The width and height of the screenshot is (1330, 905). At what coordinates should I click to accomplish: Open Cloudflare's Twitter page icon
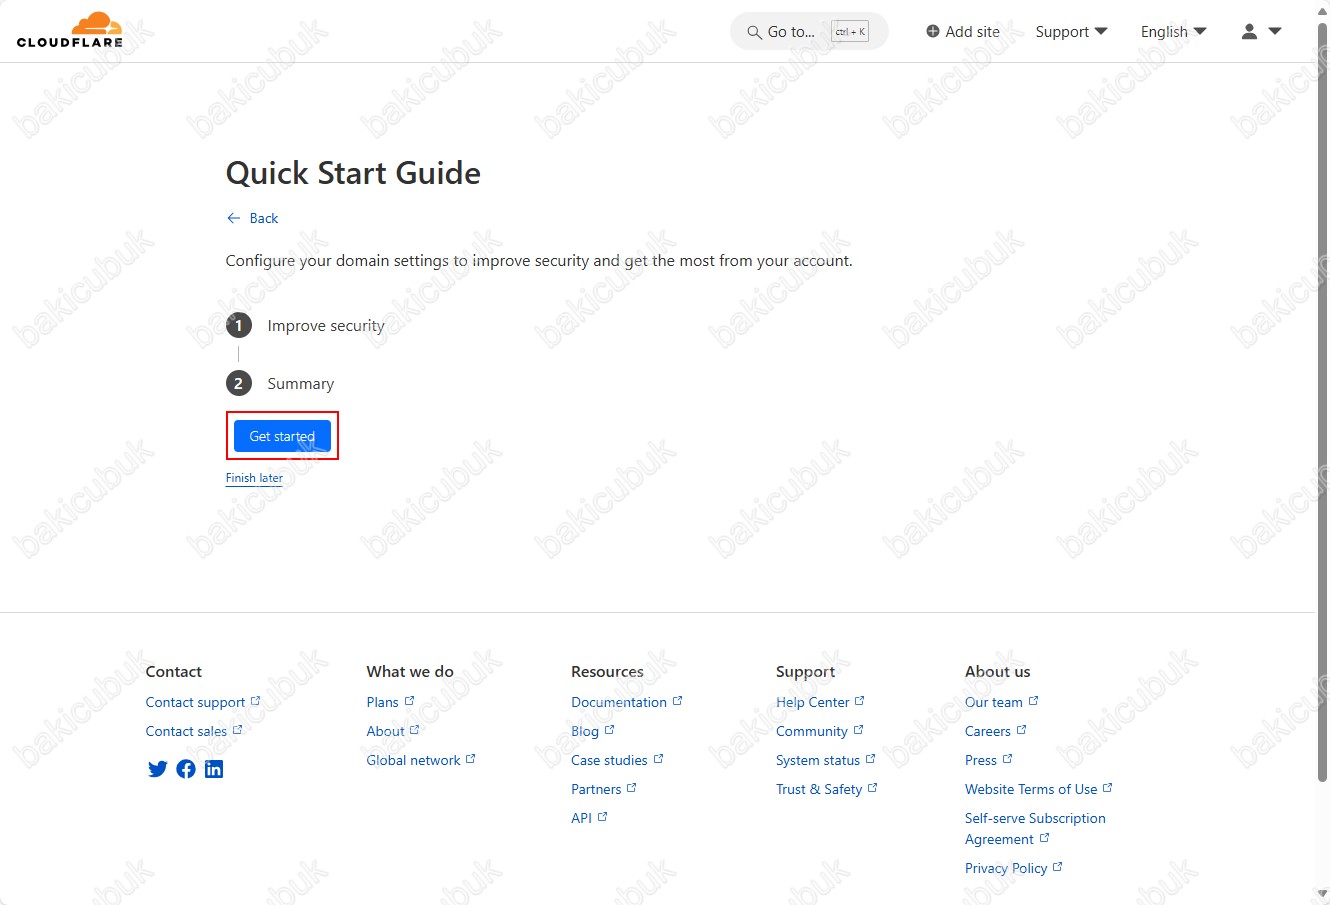click(157, 769)
